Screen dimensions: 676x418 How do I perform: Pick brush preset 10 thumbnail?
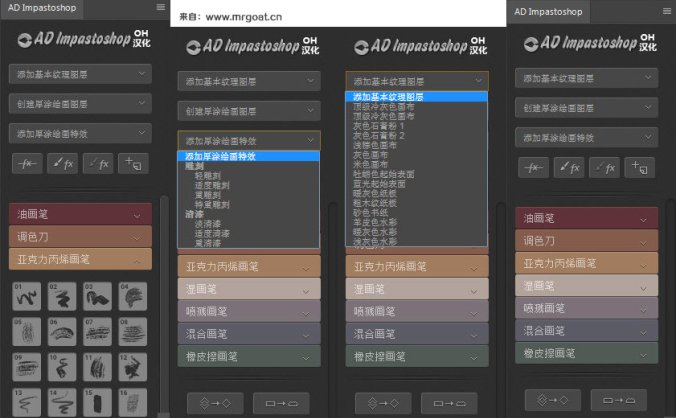click(61, 367)
